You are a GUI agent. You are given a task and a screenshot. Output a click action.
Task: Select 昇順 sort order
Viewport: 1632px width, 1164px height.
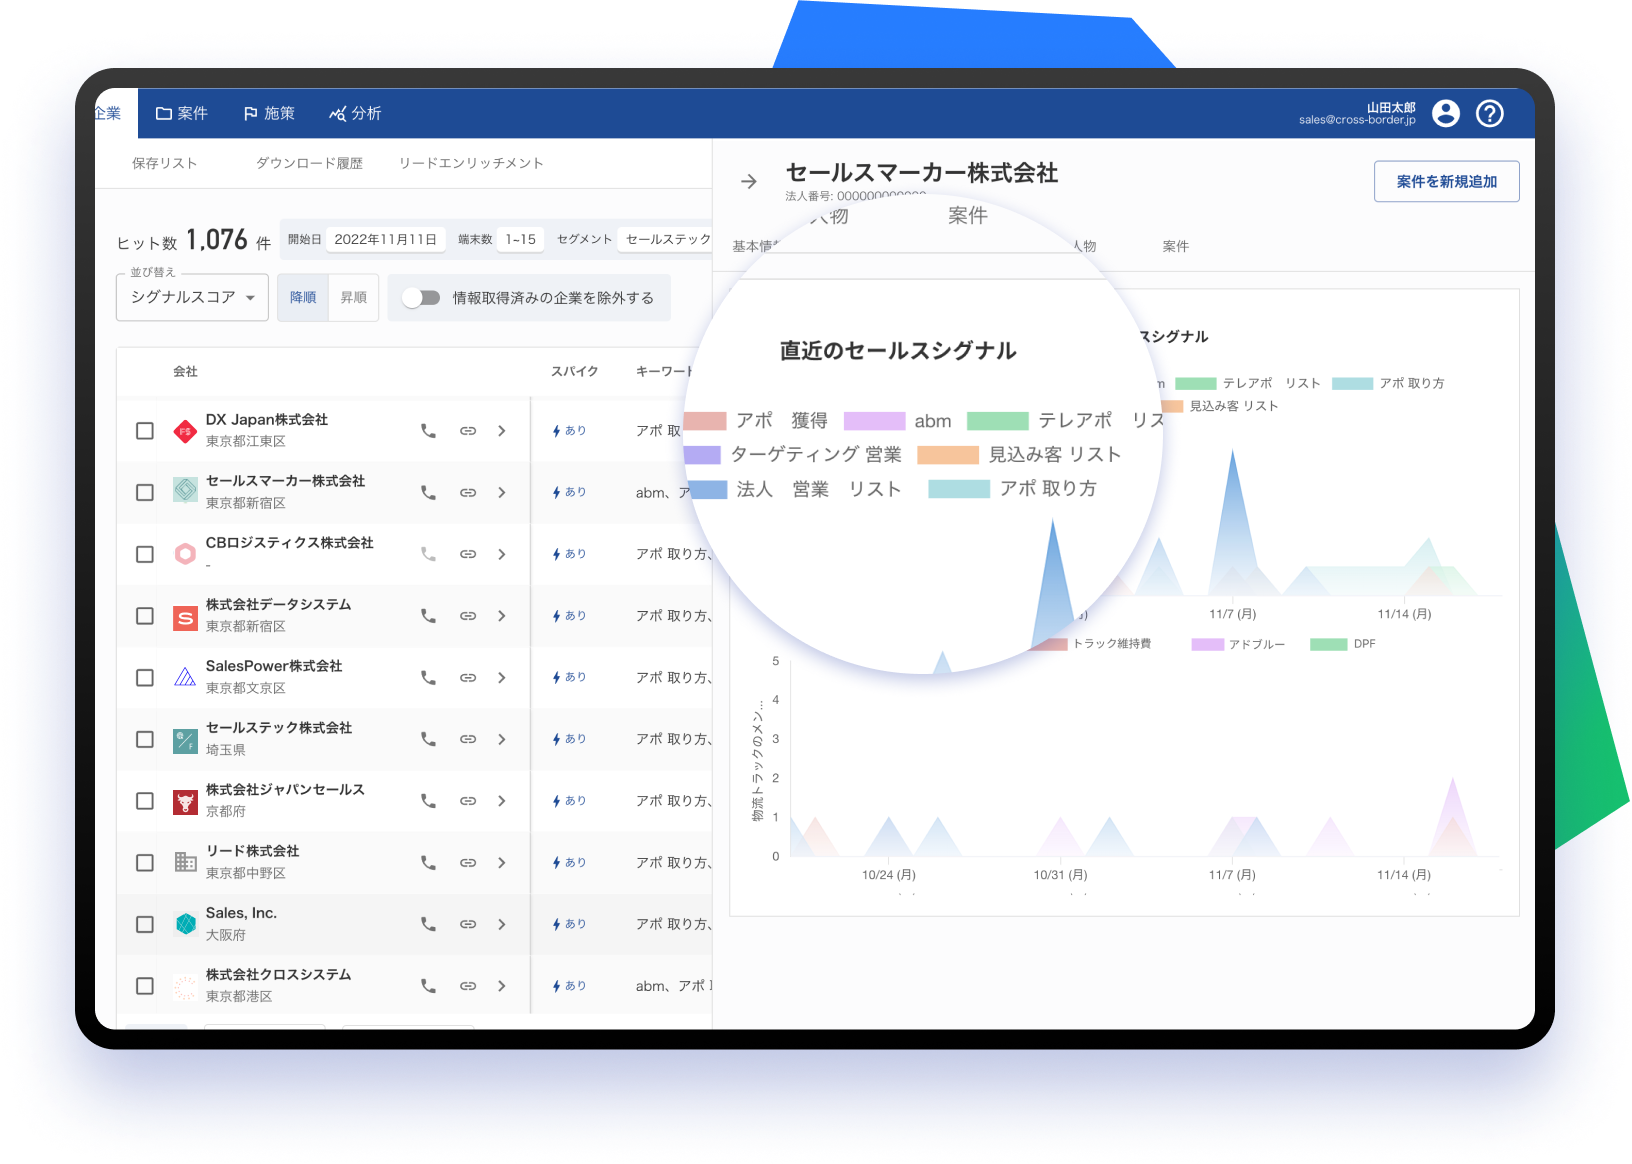point(354,297)
